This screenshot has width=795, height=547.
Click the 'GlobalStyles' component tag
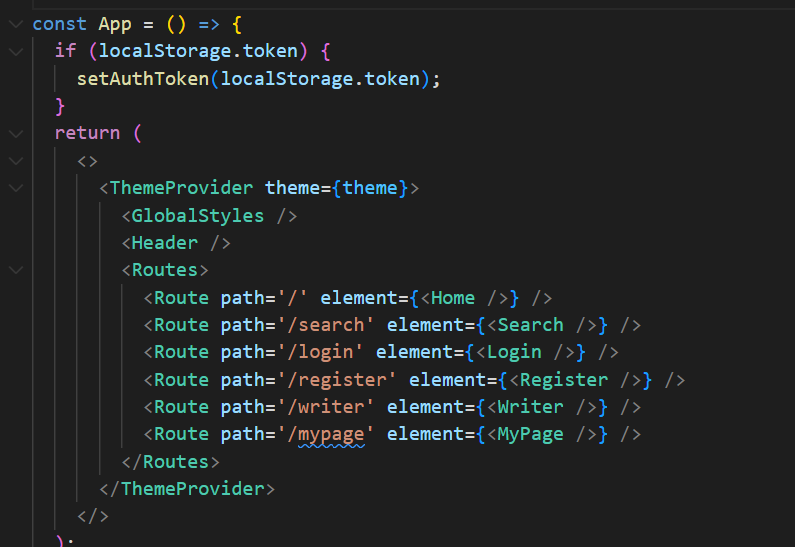click(x=198, y=215)
